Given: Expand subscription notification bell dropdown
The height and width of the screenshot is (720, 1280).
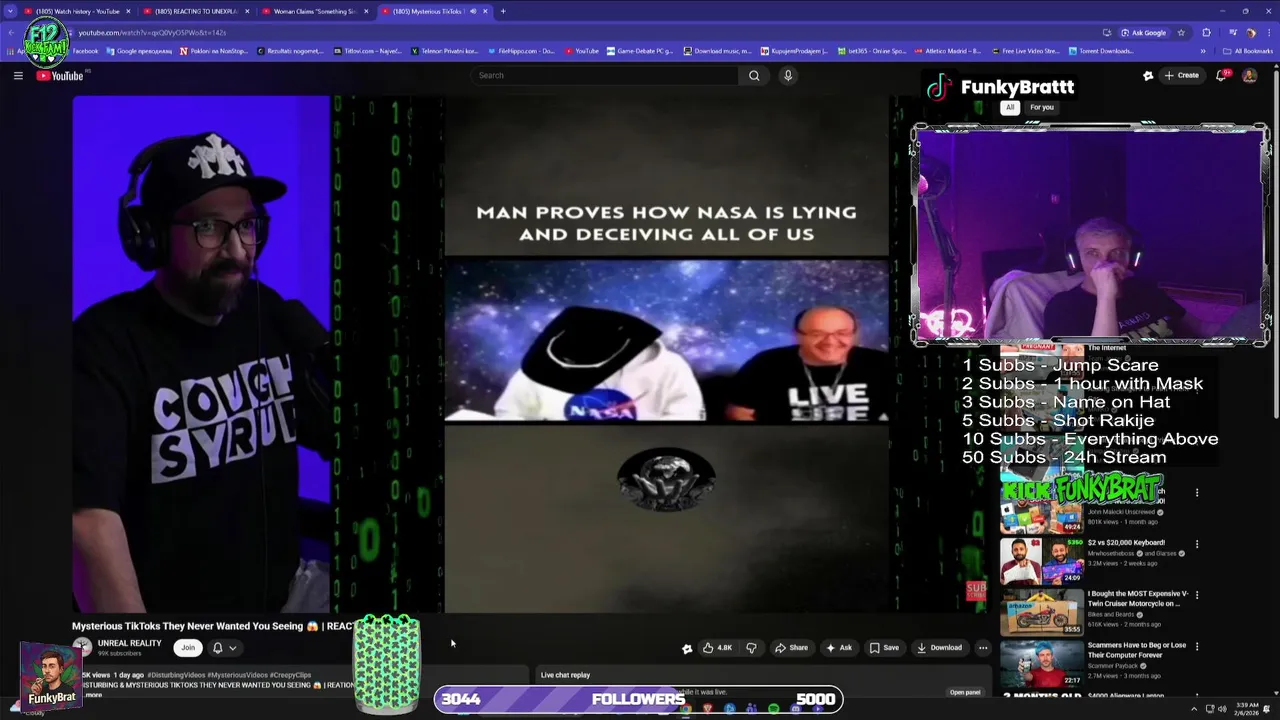Looking at the screenshot, I should (x=224, y=647).
